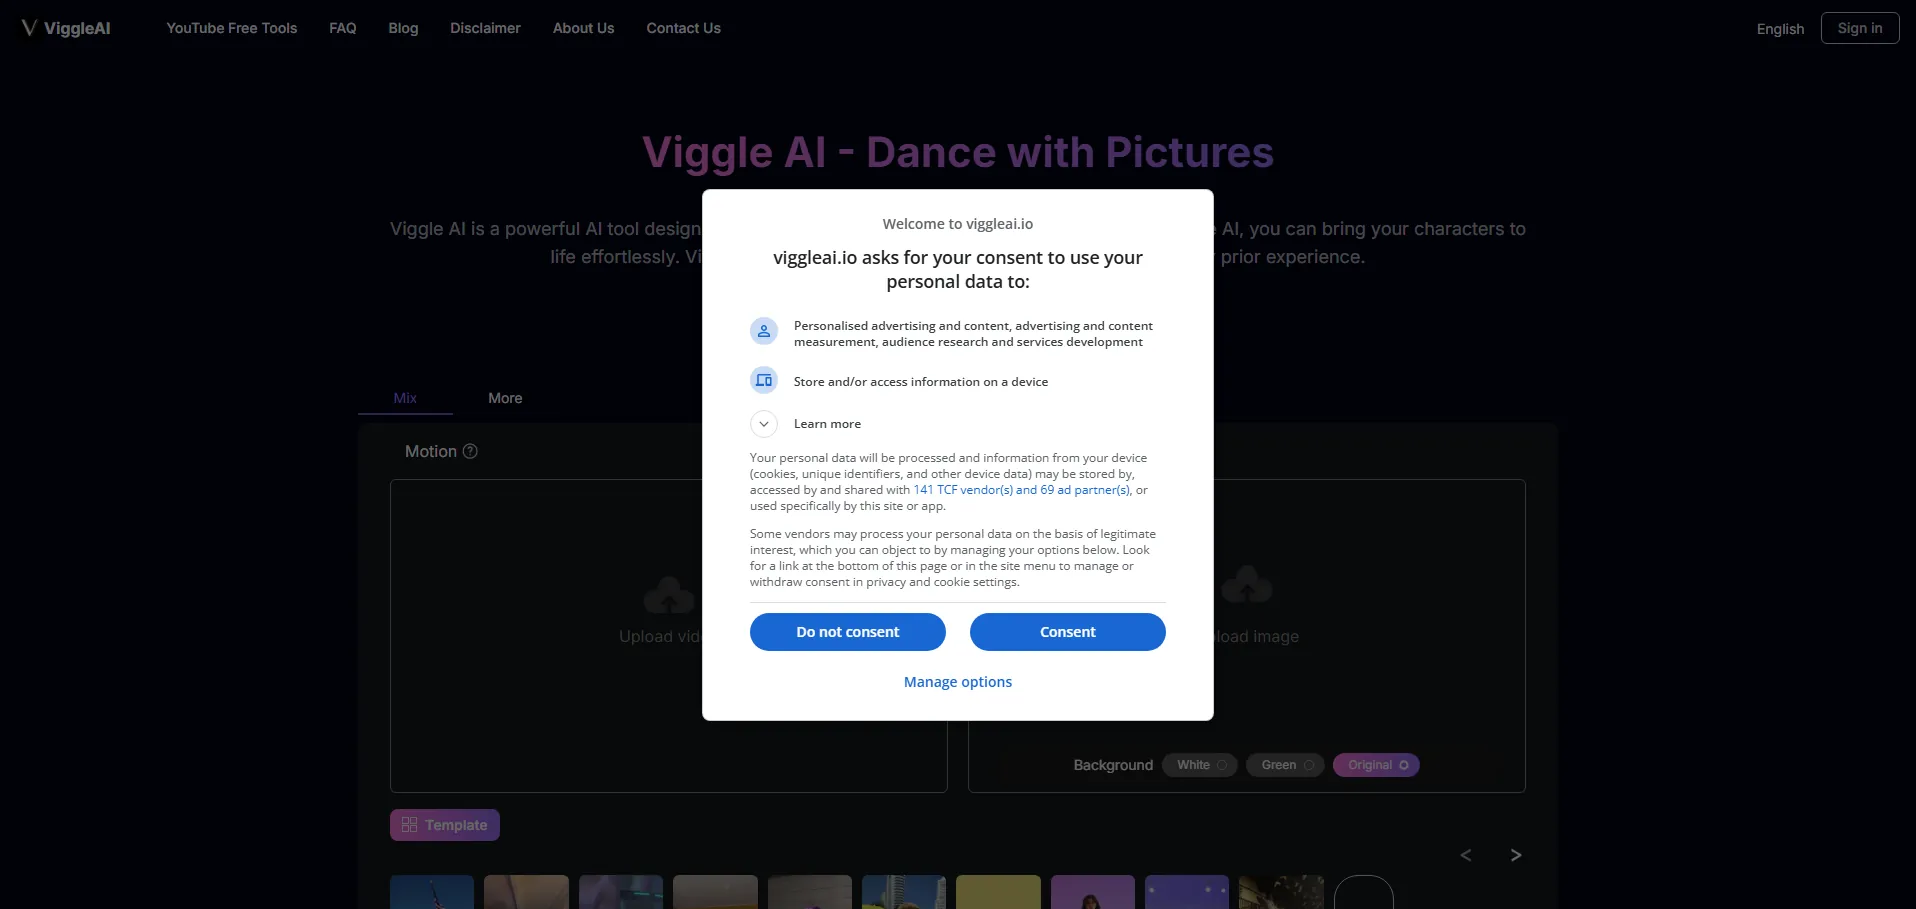Select the White background option
The image size is (1916, 909).
click(x=1200, y=765)
